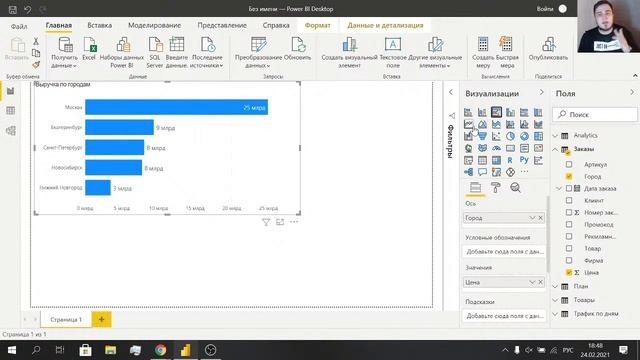Check the Дата заказа field checkbox
Image resolution: width=640 pixels, height=360 pixels.
point(569,189)
